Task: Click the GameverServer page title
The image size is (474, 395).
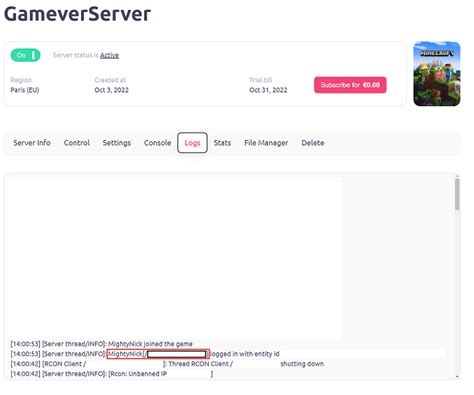Action: [77, 14]
